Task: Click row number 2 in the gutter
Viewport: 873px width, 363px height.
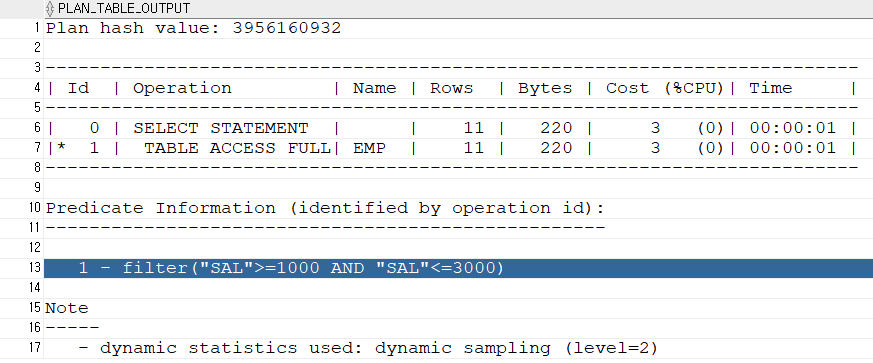Action: (x=37, y=48)
